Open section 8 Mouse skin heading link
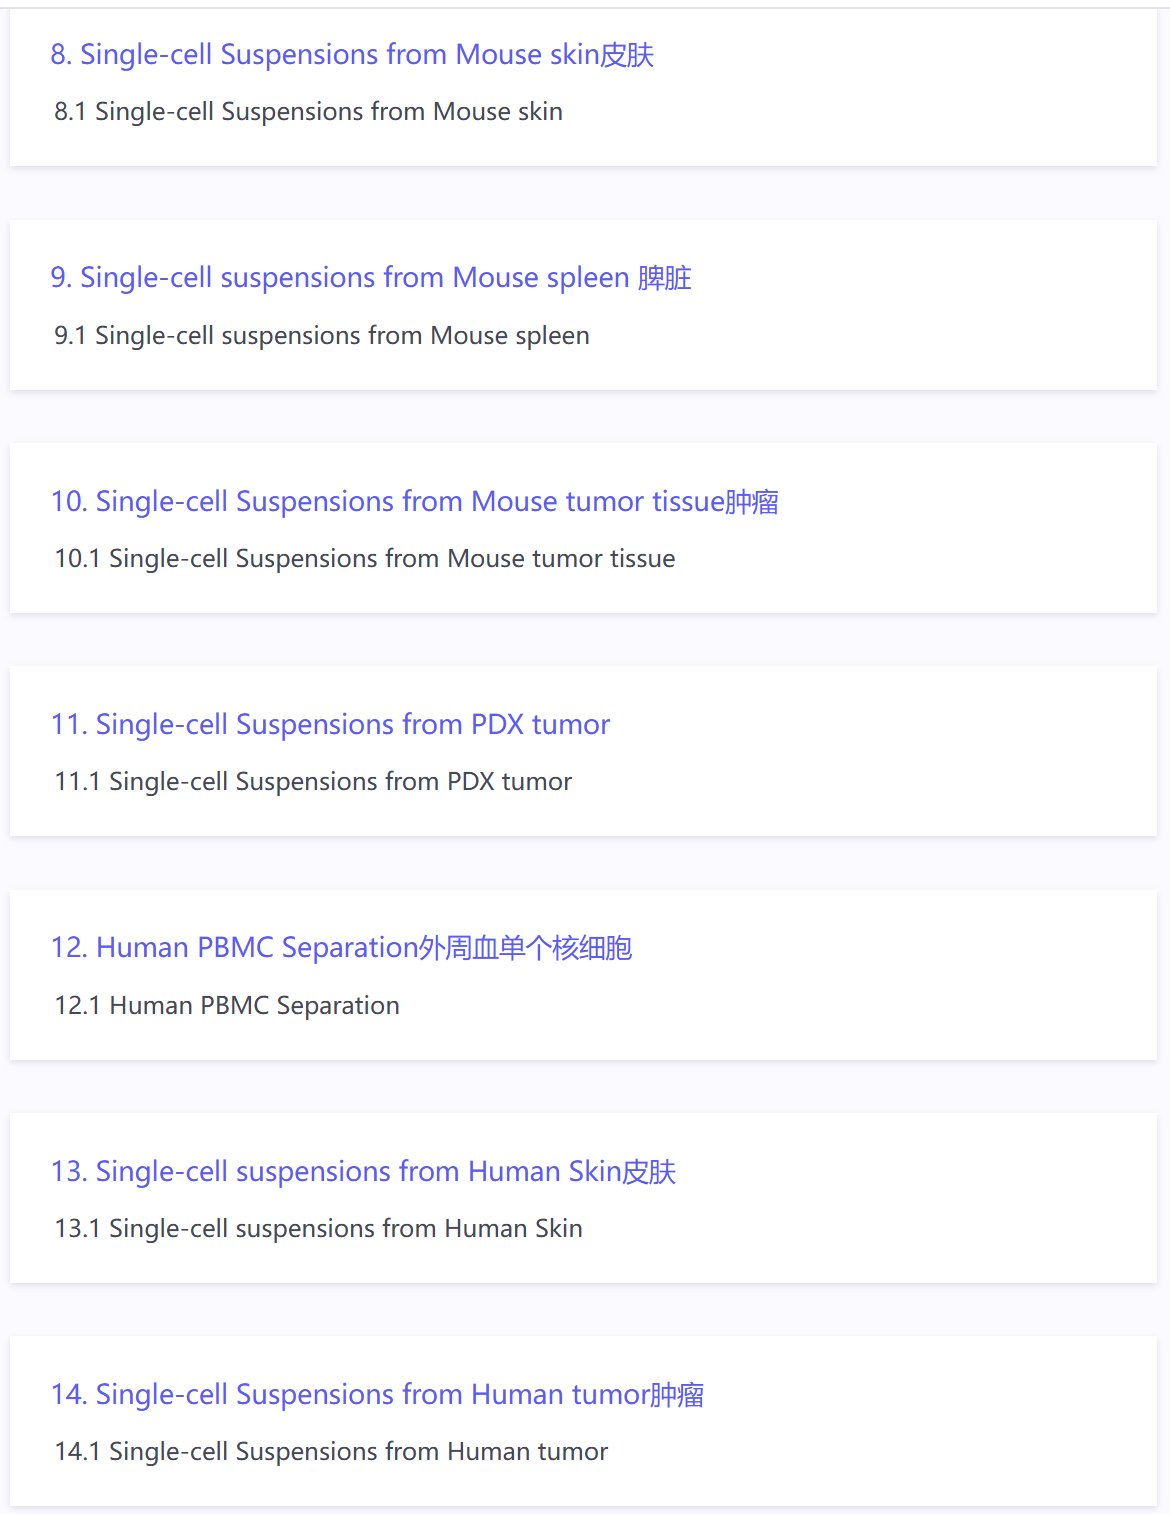Viewport: 1170px width, 1514px height. click(352, 54)
